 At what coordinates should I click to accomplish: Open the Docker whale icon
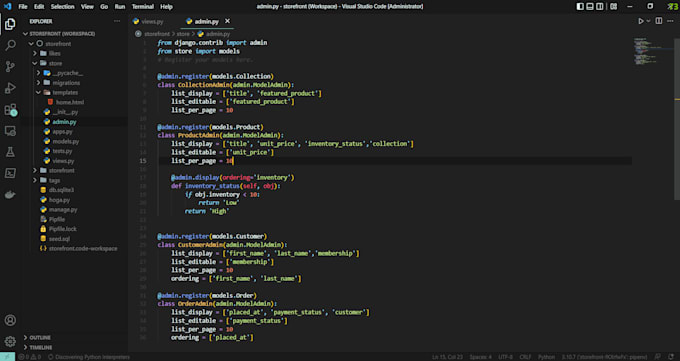(x=10, y=194)
